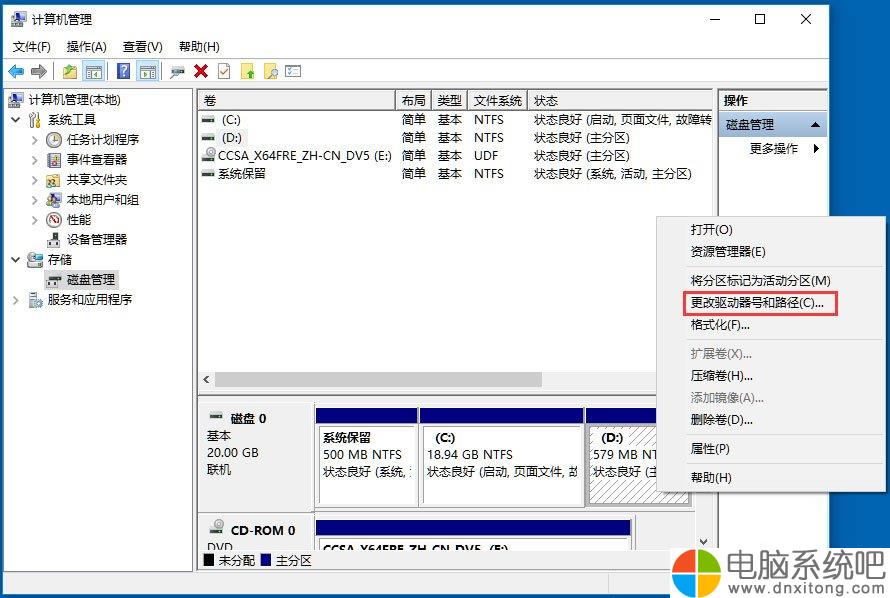Click the Up one level folder icon
This screenshot has height=598, width=890.
coord(70,71)
